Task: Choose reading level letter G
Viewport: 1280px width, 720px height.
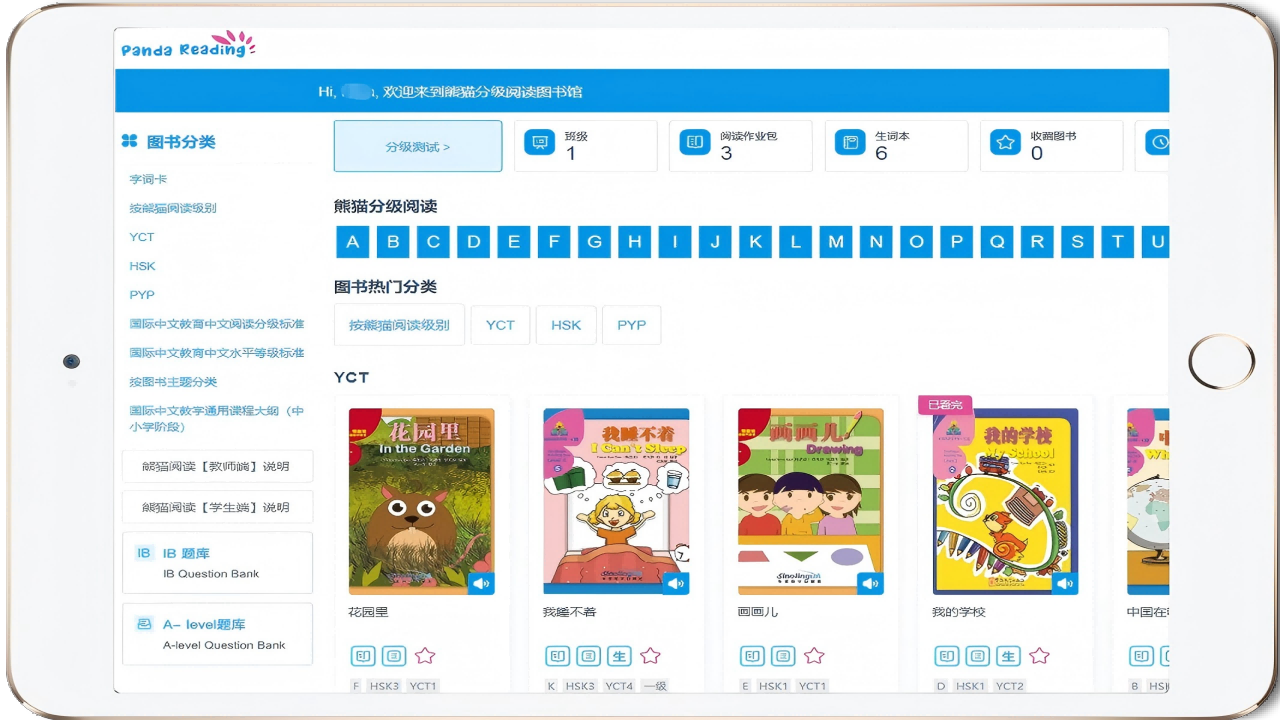Action: (x=594, y=242)
